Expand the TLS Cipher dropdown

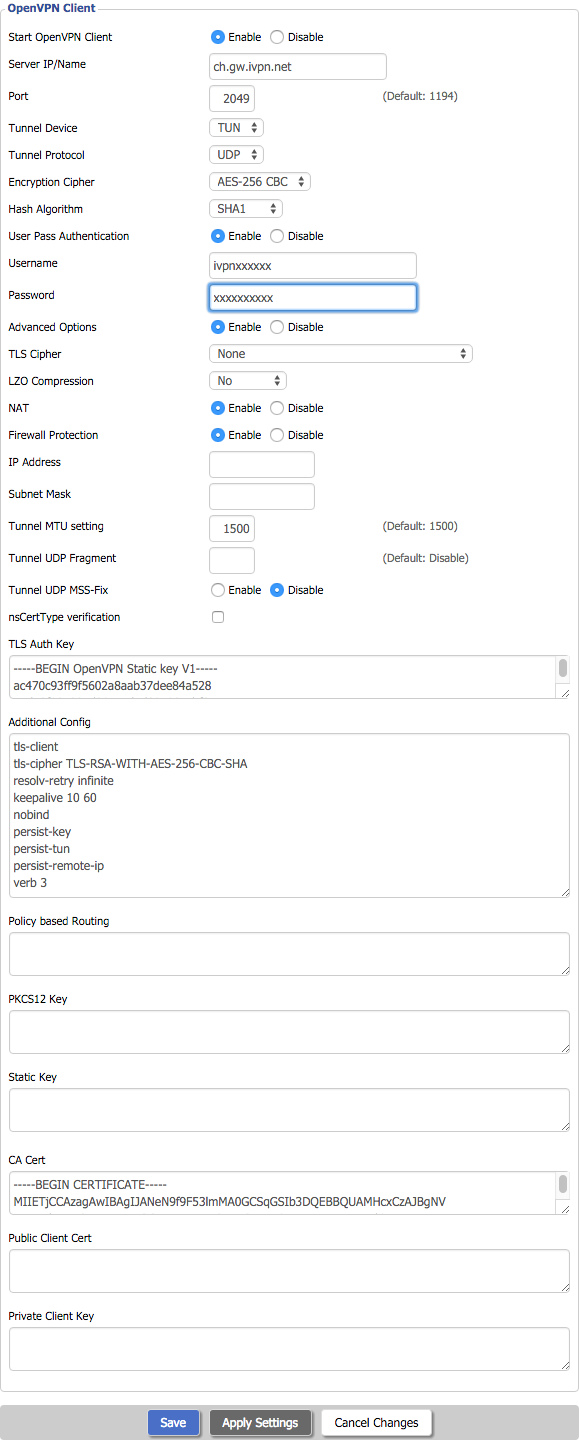point(341,354)
